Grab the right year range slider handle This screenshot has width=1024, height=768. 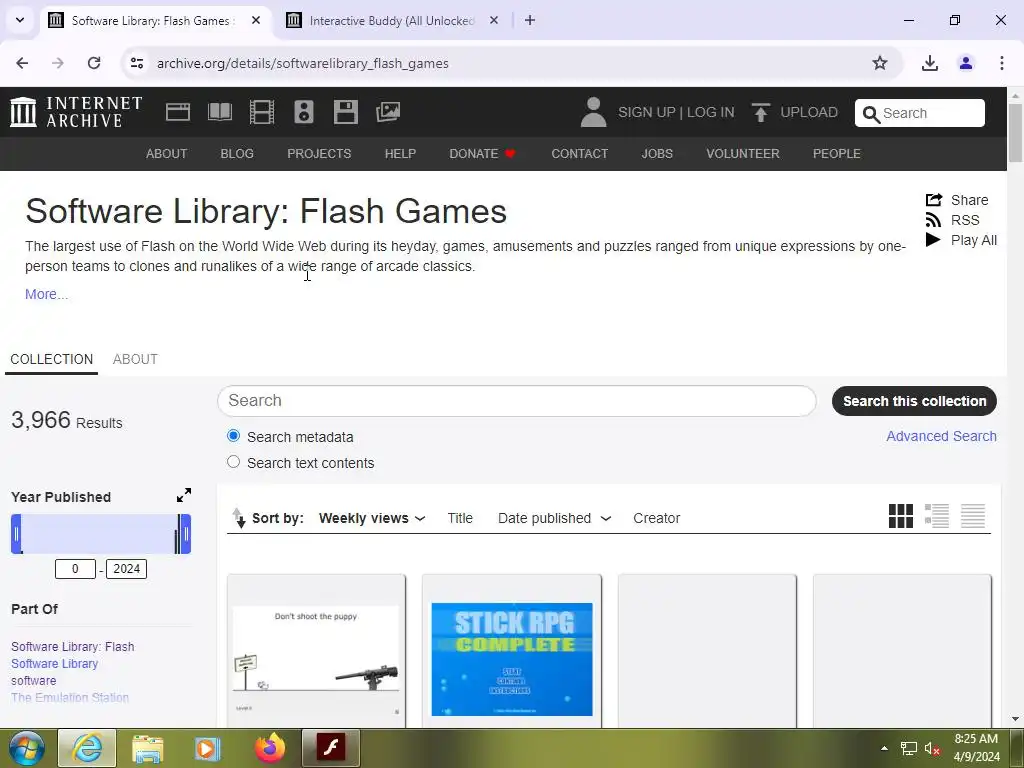coord(185,534)
